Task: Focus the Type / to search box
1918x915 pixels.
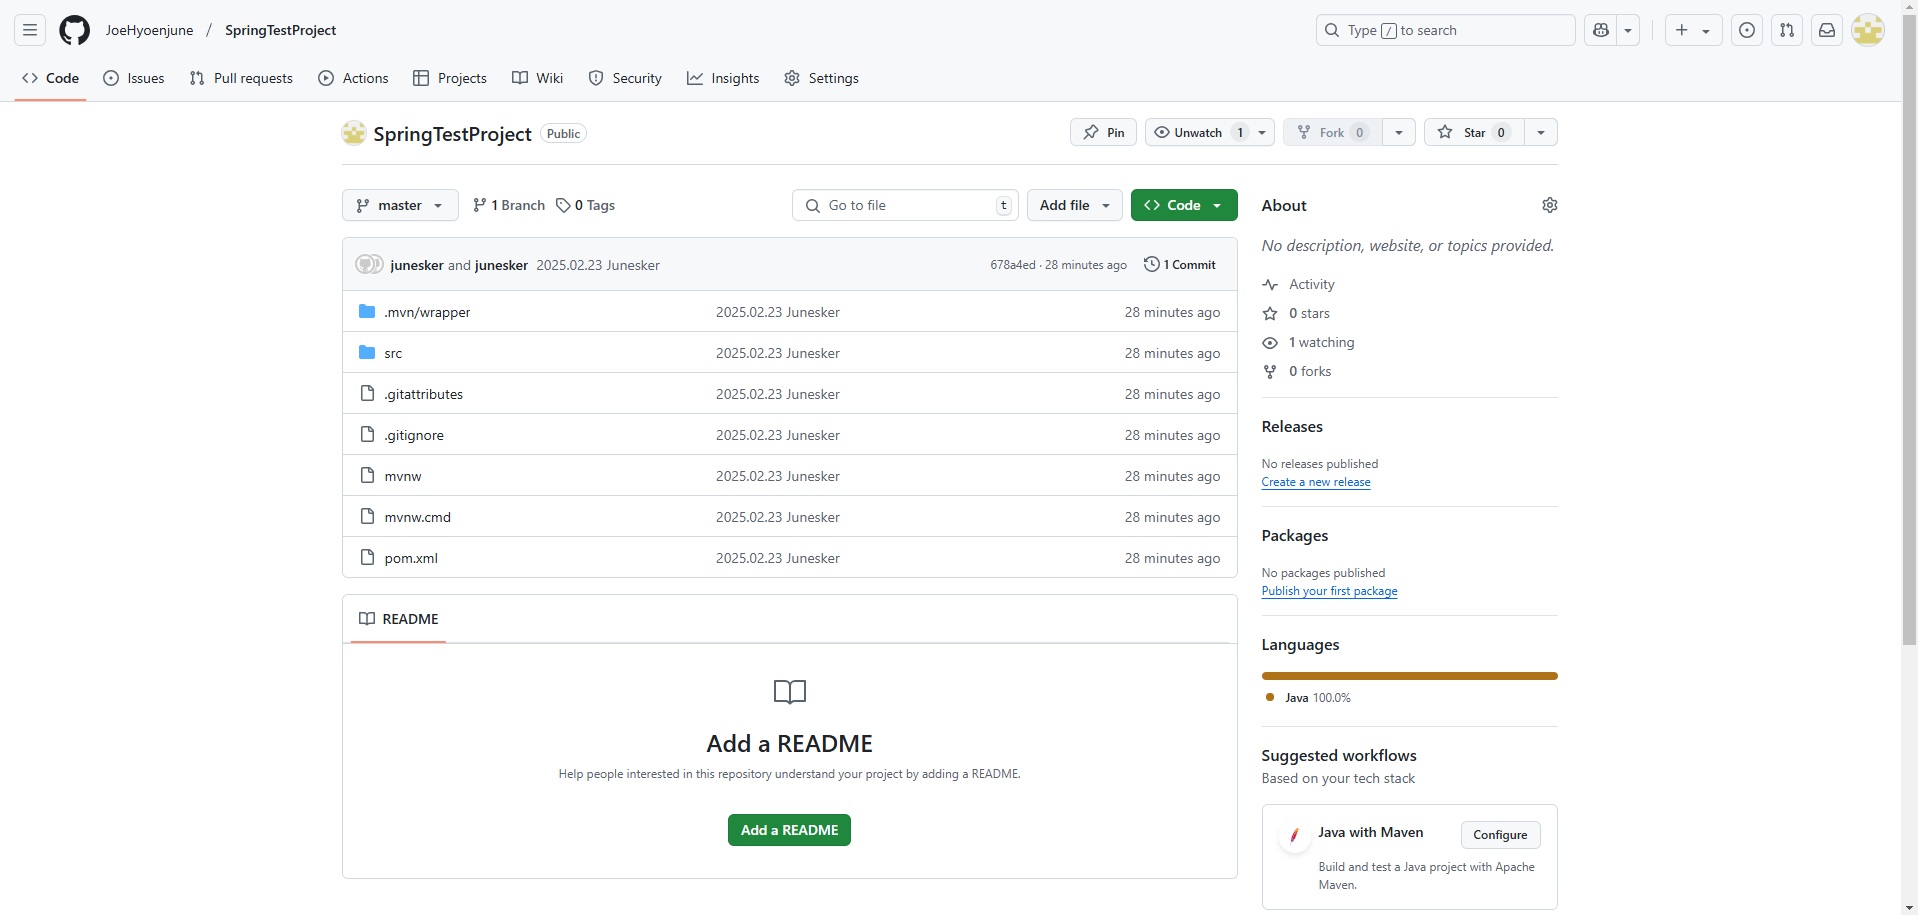Action: coord(1445,30)
